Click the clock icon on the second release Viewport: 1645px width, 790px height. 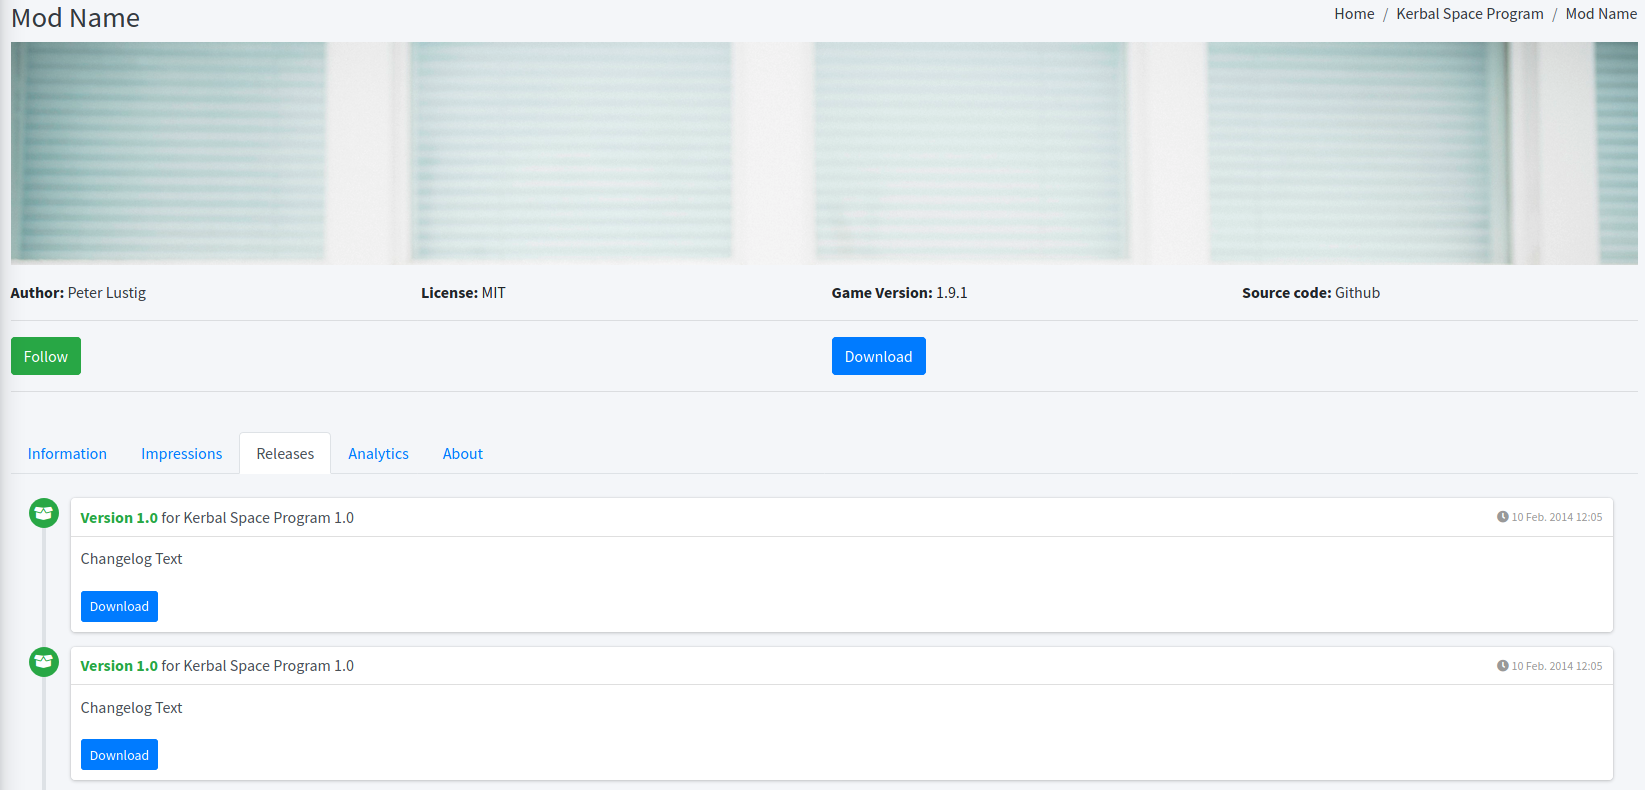pos(1502,666)
